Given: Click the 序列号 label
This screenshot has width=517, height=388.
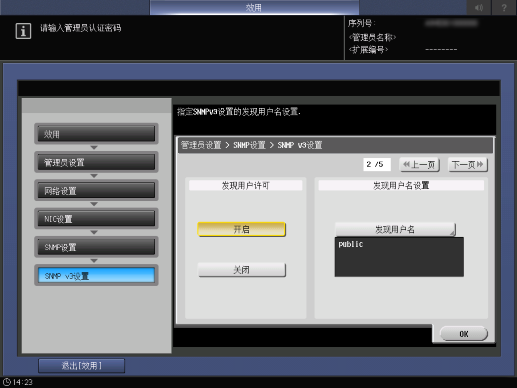Looking at the screenshot, I should [361, 23].
